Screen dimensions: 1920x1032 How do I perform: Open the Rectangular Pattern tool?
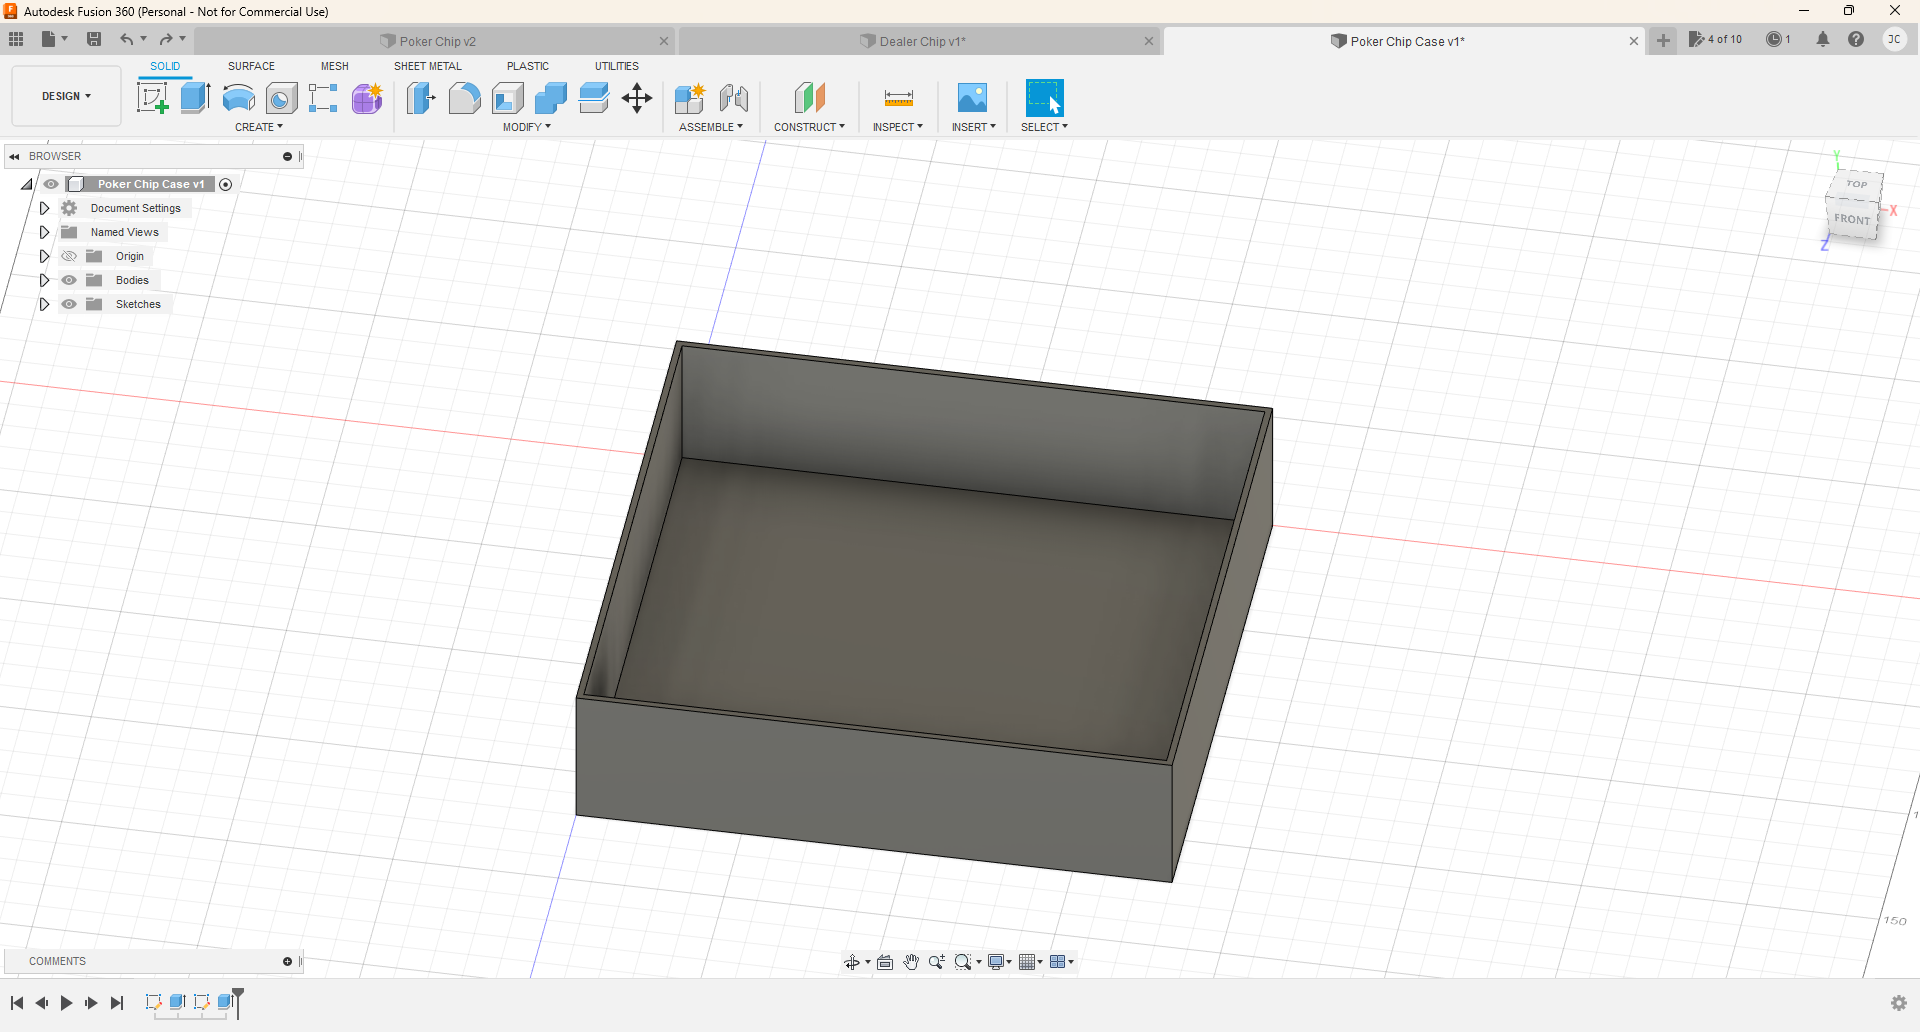coord(323,98)
